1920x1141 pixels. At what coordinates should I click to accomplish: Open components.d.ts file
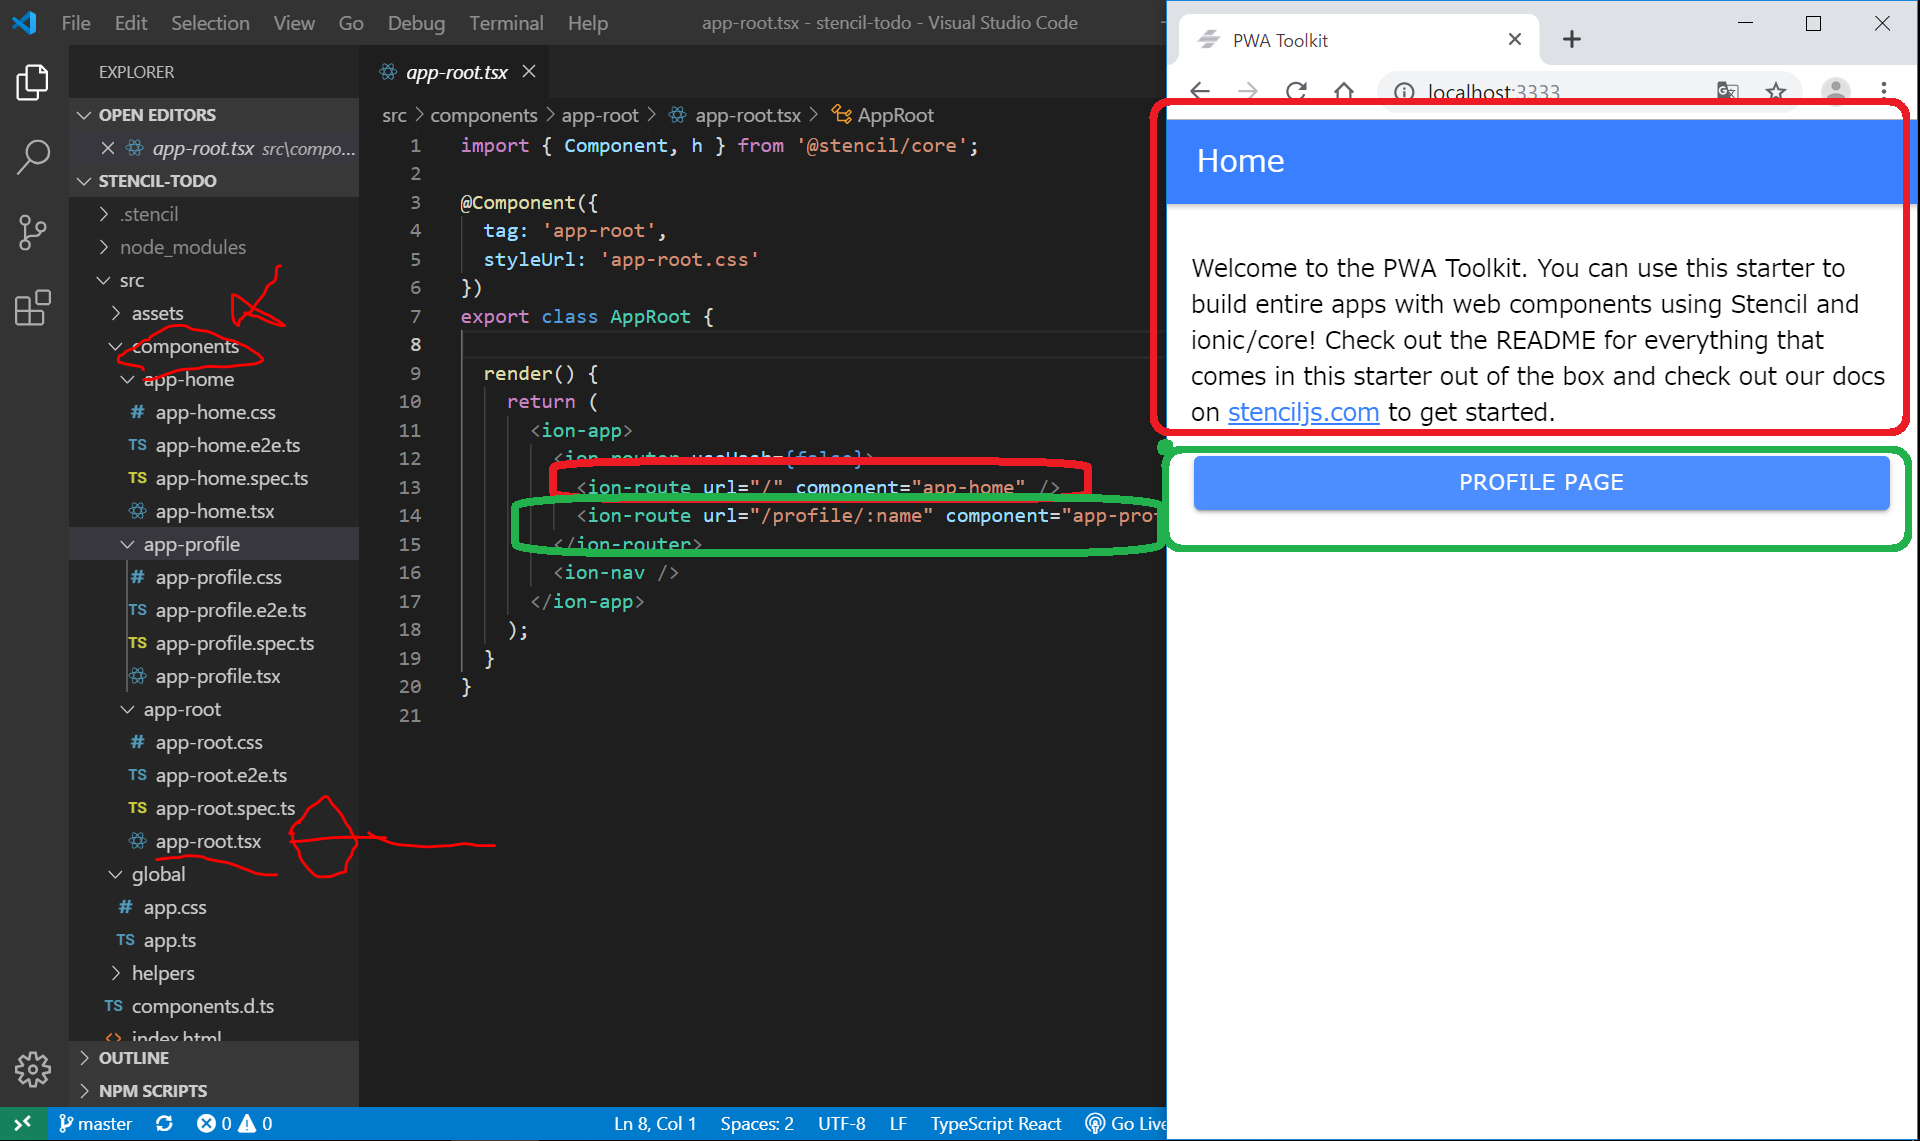coord(202,1006)
